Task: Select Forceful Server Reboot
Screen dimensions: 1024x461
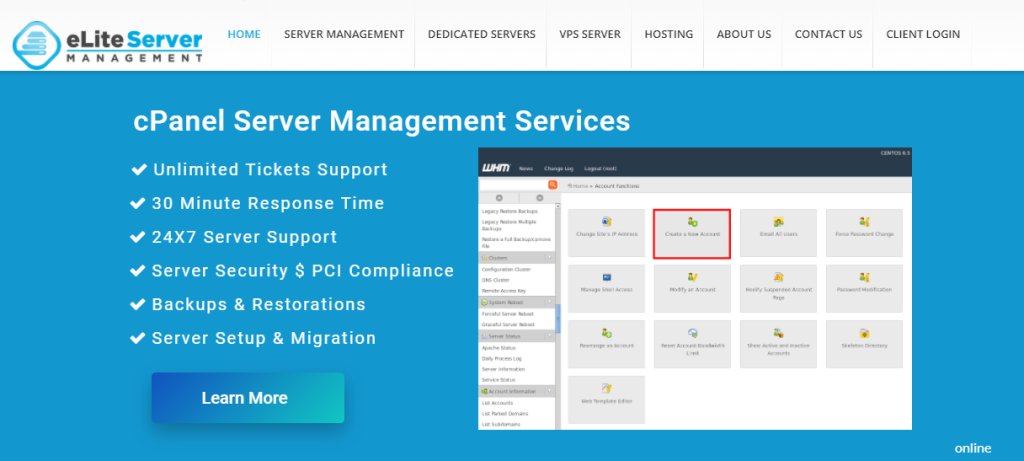Action: [507, 313]
